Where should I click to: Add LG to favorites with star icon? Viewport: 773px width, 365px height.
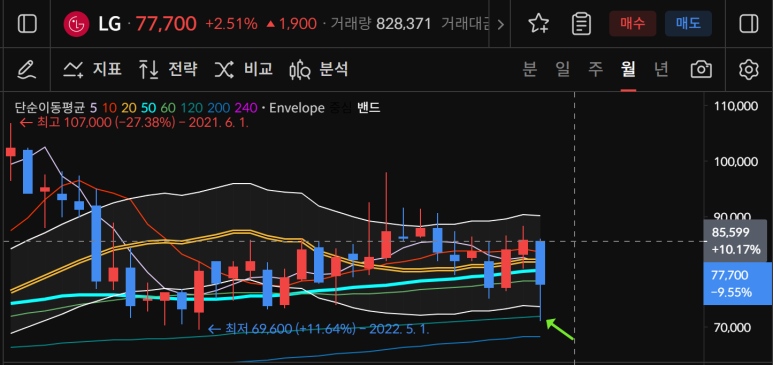click(538, 24)
